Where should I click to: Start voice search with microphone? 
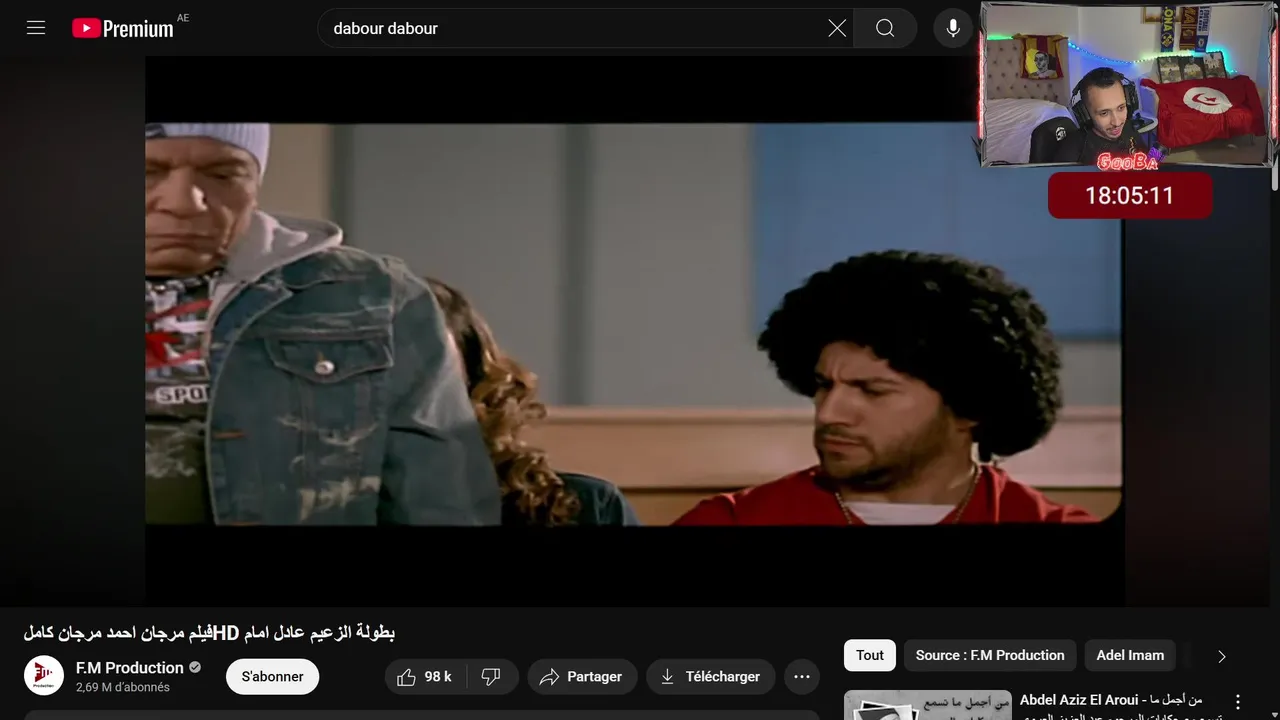953,28
